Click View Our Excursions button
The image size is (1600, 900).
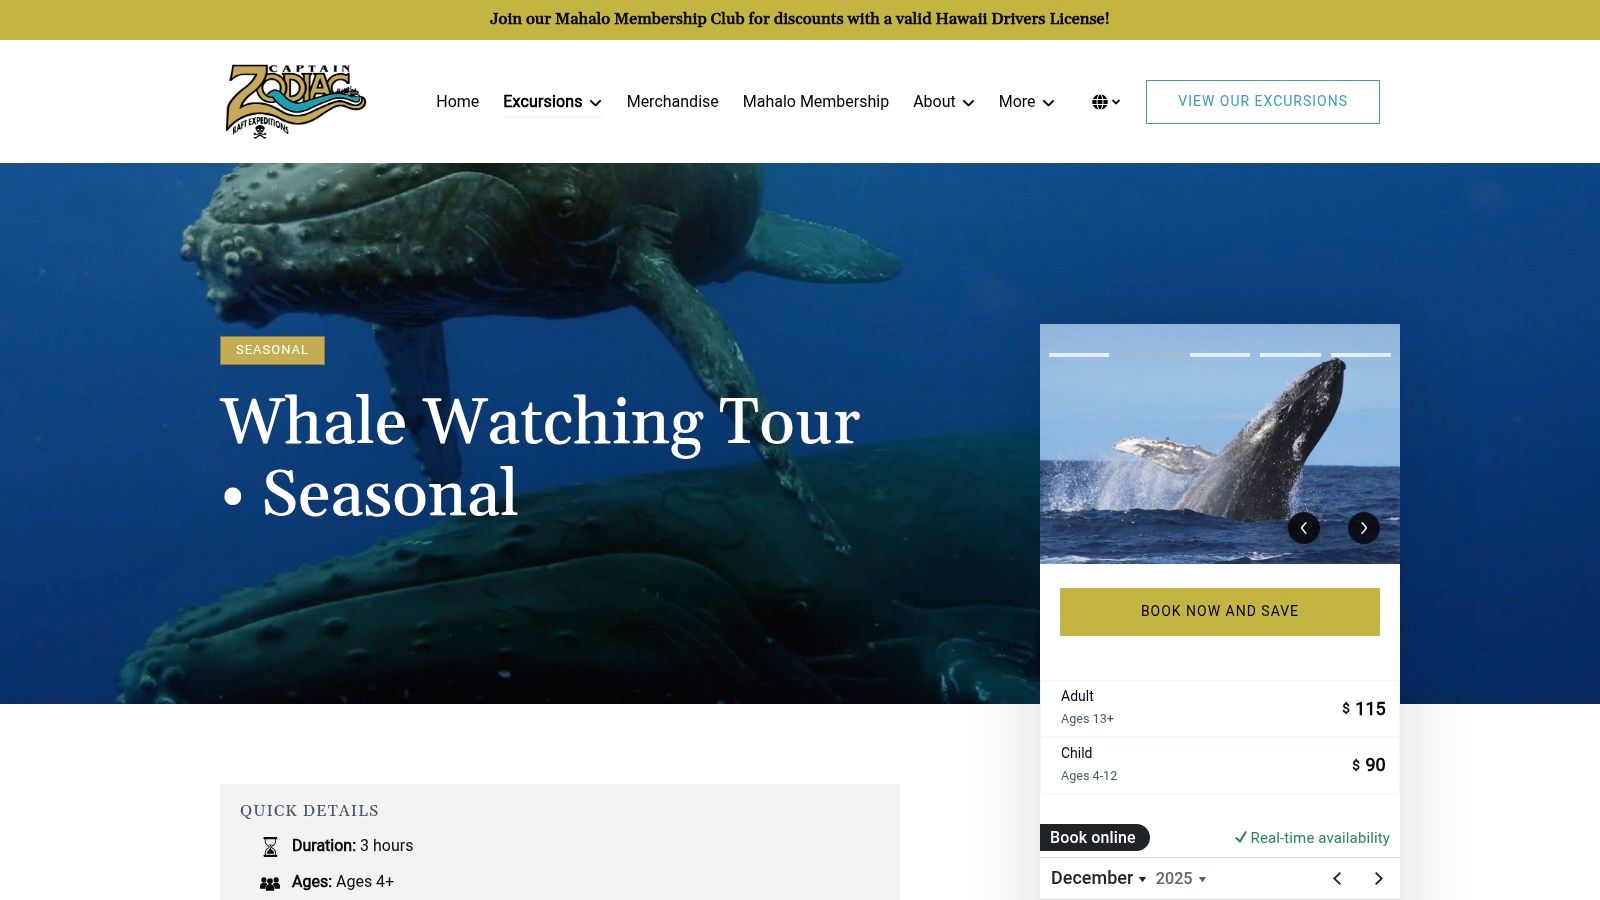1262,102
